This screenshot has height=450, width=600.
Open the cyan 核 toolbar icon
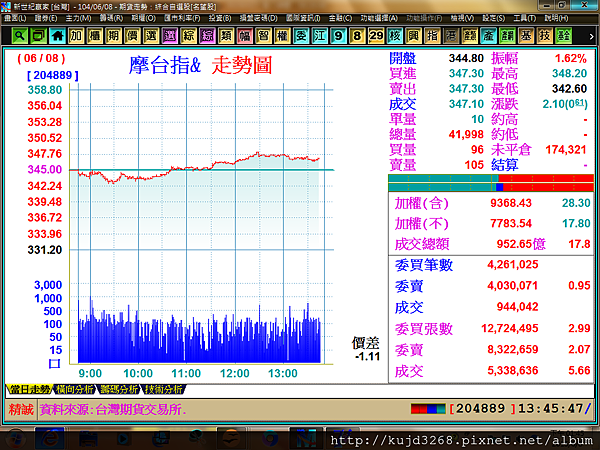[395, 36]
